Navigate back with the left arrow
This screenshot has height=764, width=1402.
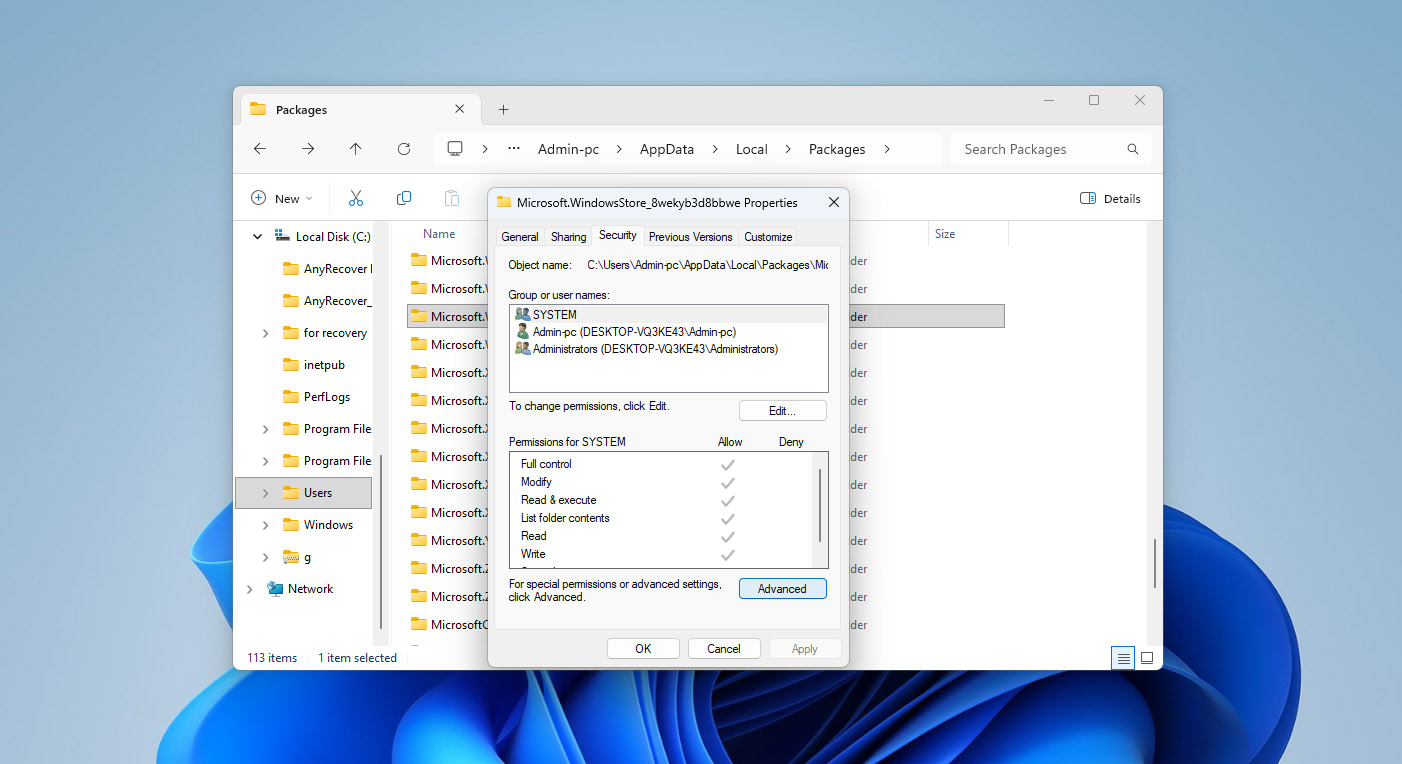point(260,149)
